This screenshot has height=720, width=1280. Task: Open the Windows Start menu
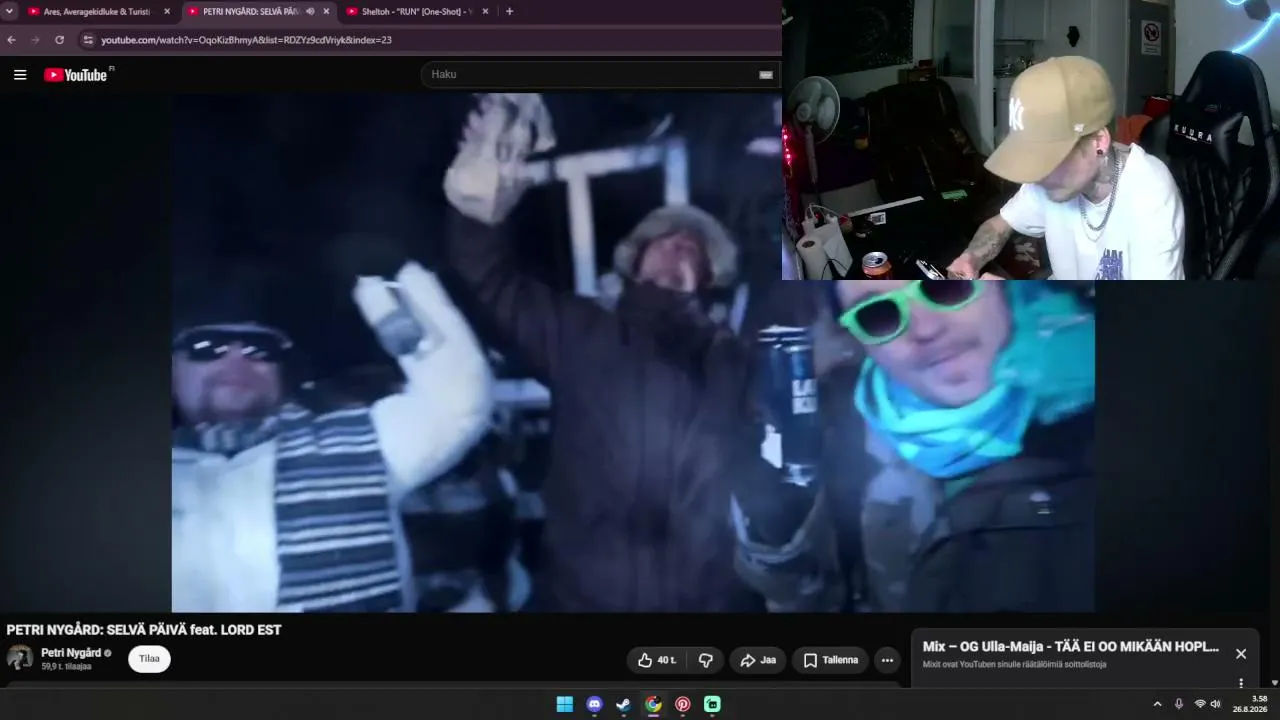click(x=565, y=704)
